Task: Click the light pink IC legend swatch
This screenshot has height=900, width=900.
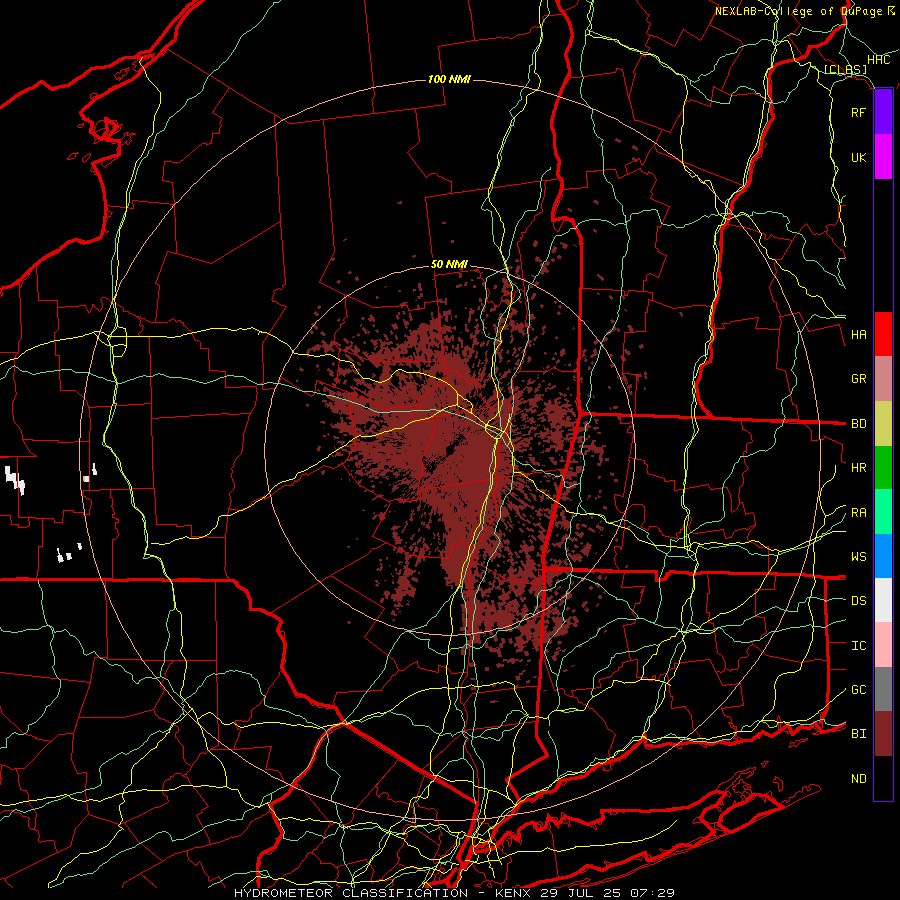Action: (x=883, y=645)
